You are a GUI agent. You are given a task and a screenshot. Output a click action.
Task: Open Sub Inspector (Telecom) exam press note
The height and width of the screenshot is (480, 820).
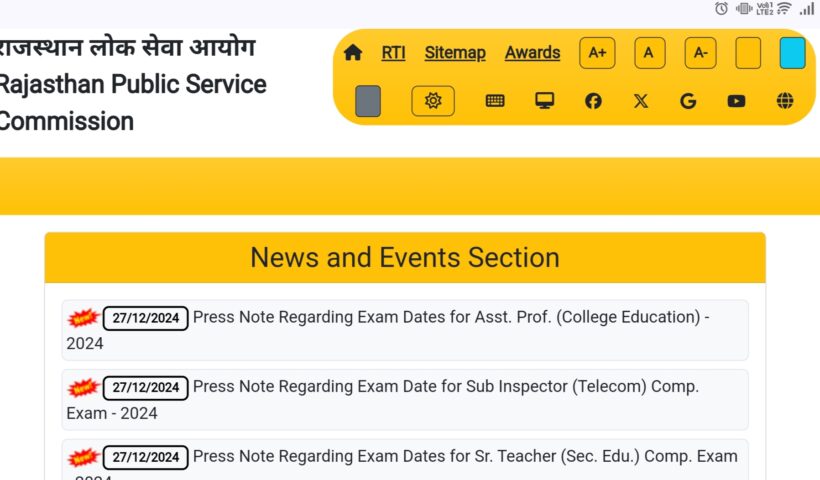(x=445, y=387)
